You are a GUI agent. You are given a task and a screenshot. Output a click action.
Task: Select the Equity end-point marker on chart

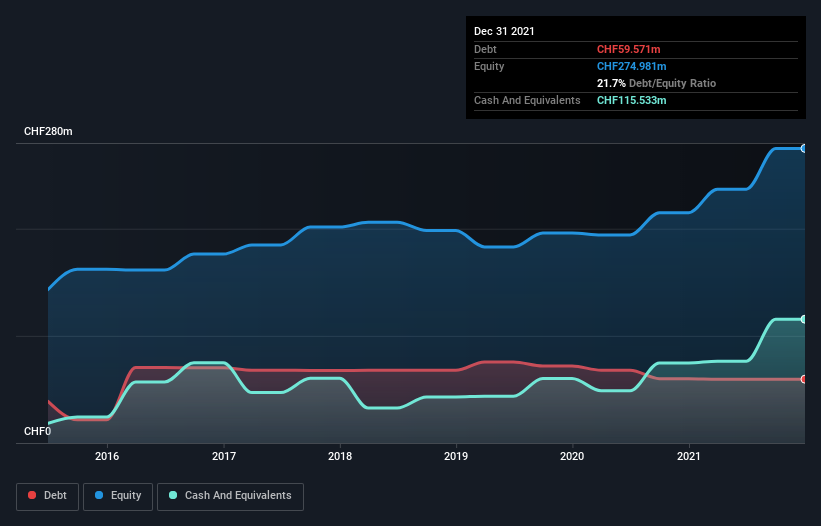tap(804, 149)
